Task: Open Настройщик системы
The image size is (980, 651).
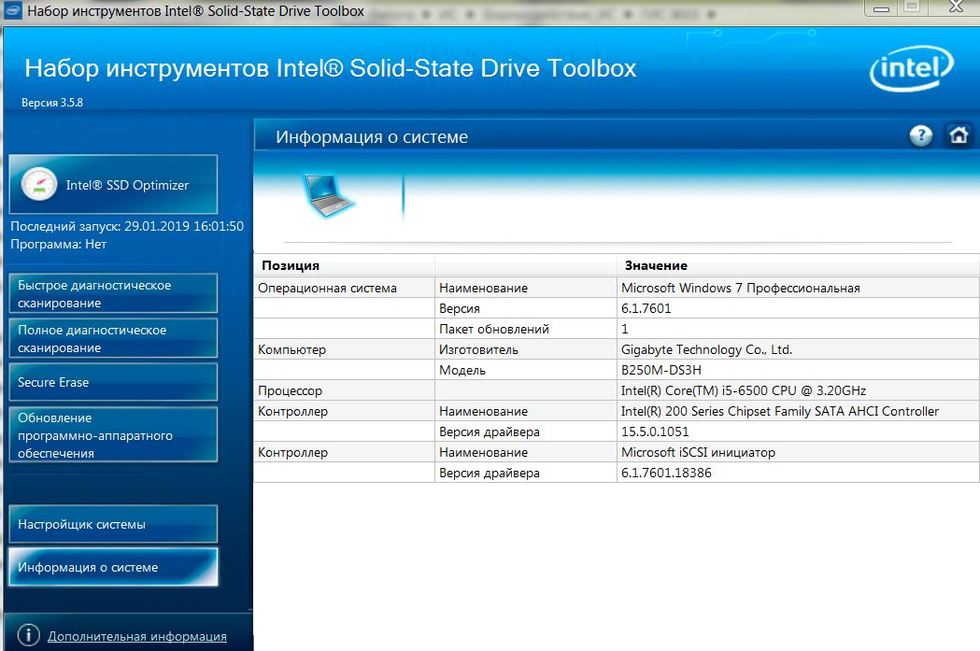Action: (x=112, y=524)
